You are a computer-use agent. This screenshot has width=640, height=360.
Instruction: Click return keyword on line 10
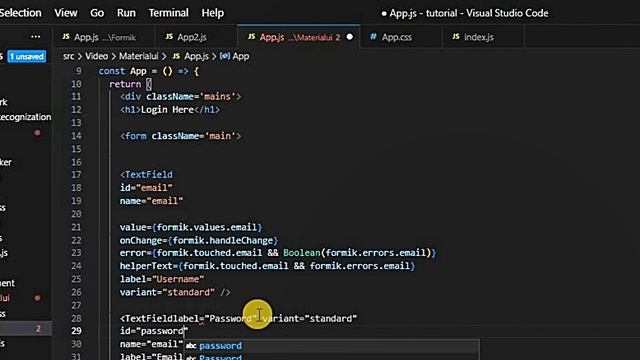125,84
